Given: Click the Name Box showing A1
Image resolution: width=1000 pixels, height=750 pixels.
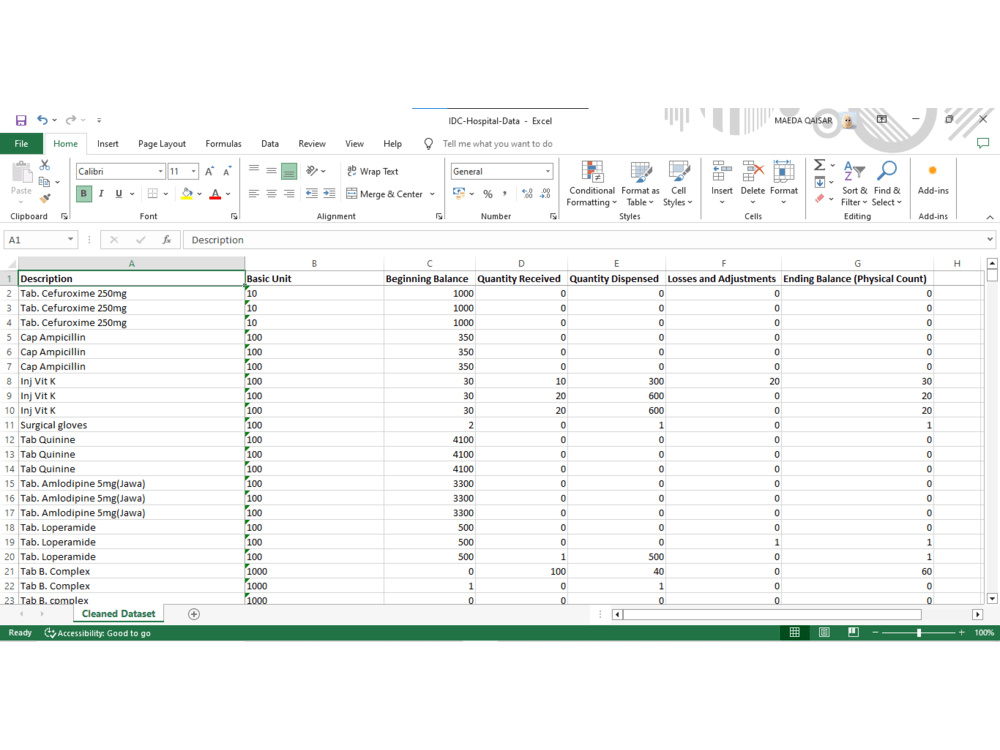Looking at the screenshot, I should pos(41,240).
